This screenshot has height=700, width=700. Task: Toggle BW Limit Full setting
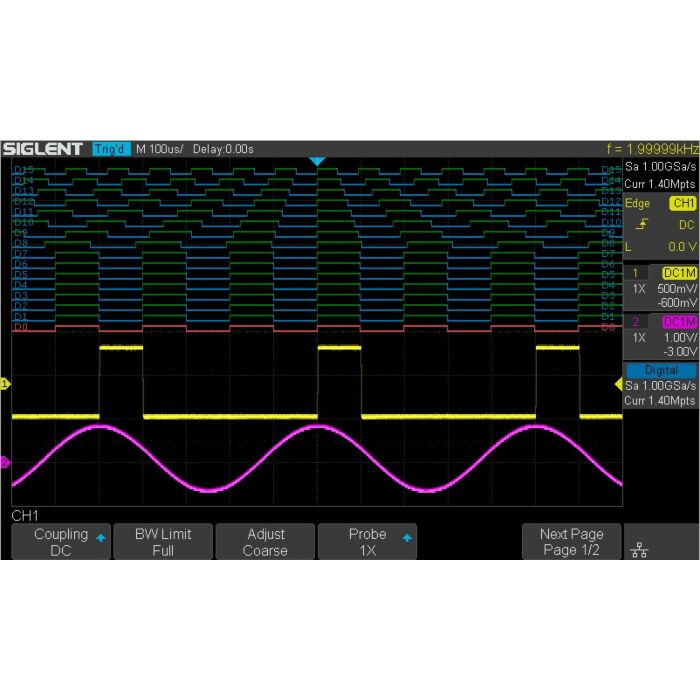click(x=163, y=542)
